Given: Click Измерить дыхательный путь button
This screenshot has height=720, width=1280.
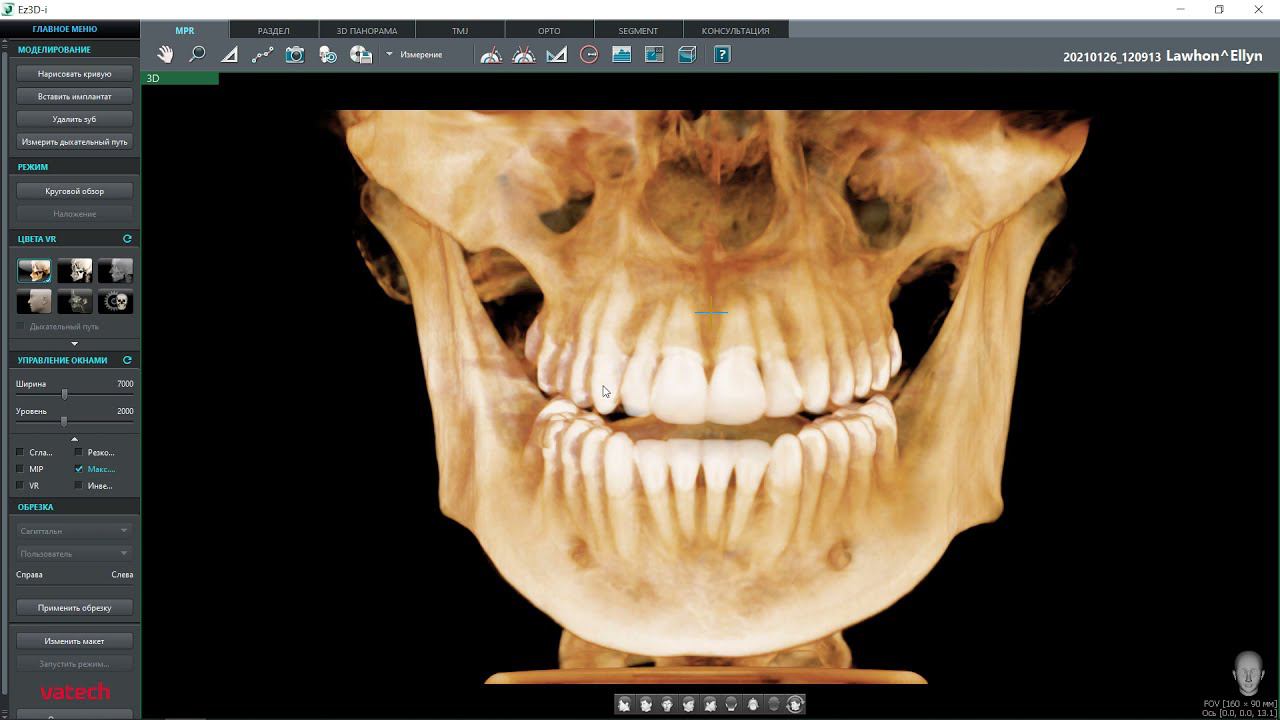Looking at the screenshot, I should pyautogui.click(x=75, y=142).
